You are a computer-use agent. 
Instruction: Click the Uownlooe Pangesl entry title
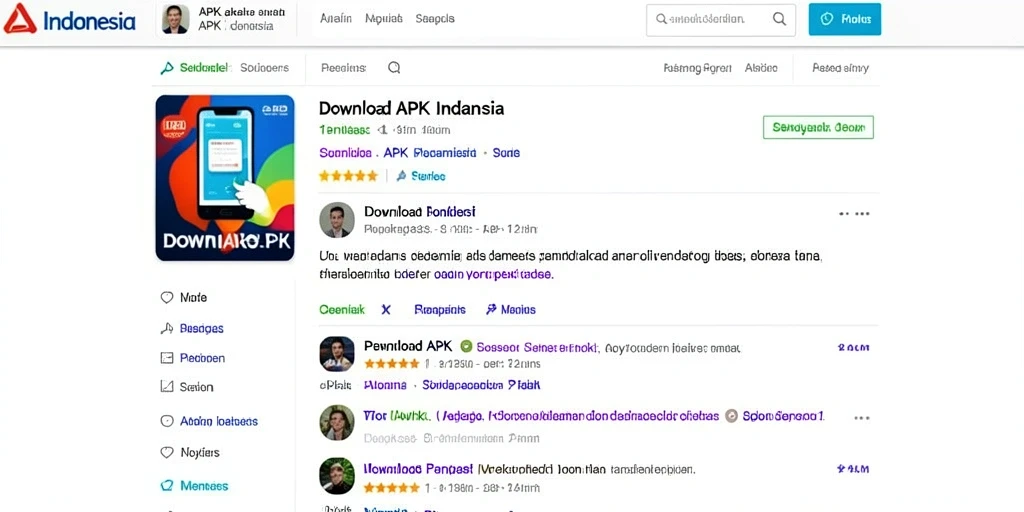pyautogui.click(x=418, y=468)
